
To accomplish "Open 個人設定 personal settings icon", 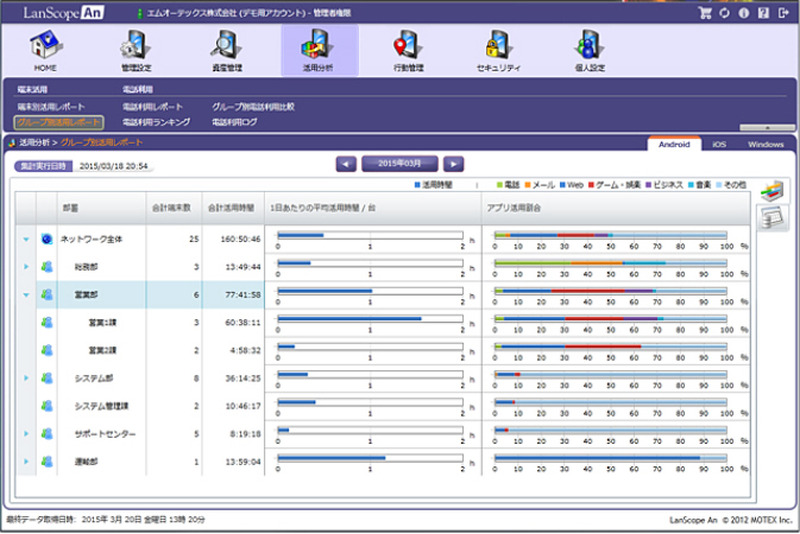I will point(590,48).
